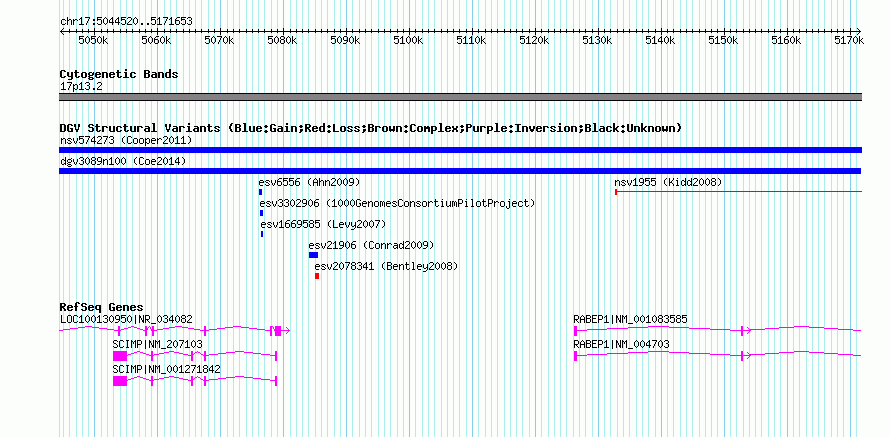Click the 5170k ruler tick label
The image size is (890, 437).
point(849,41)
